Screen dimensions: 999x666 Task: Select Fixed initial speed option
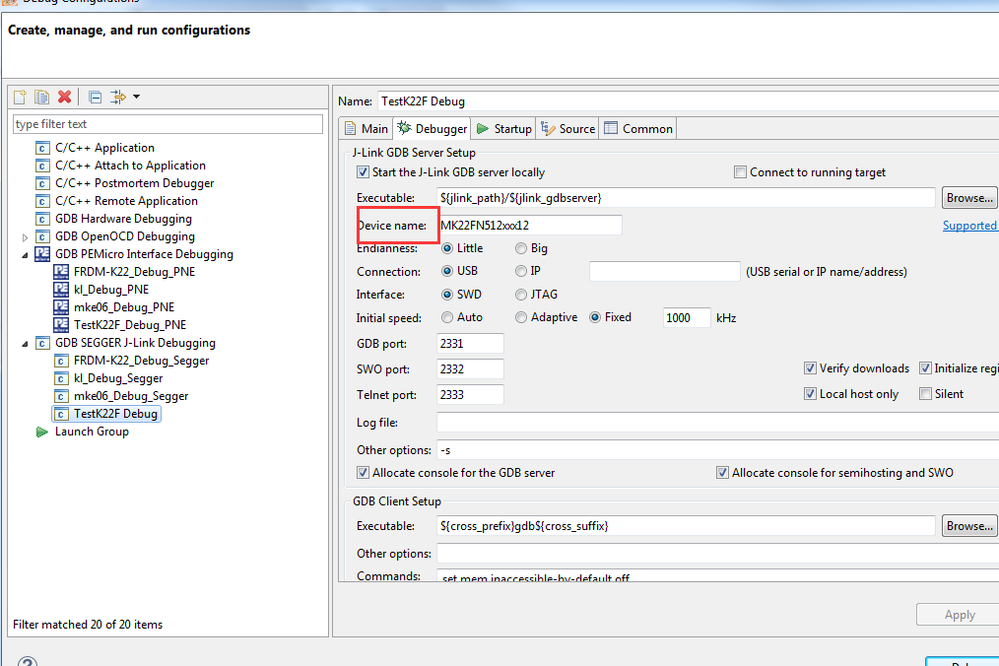coord(595,317)
